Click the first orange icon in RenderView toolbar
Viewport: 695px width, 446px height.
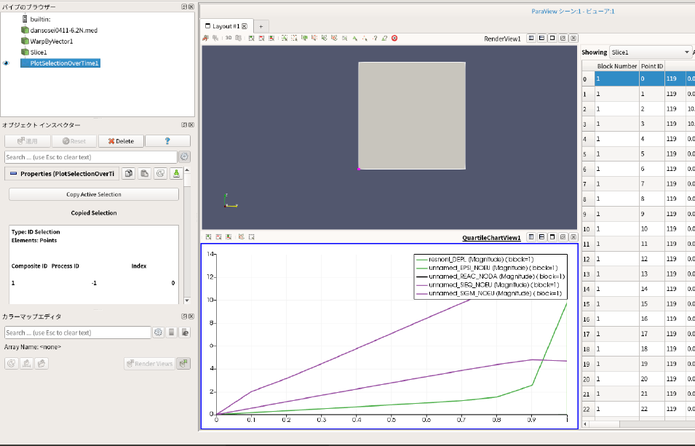[x=205, y=38]
